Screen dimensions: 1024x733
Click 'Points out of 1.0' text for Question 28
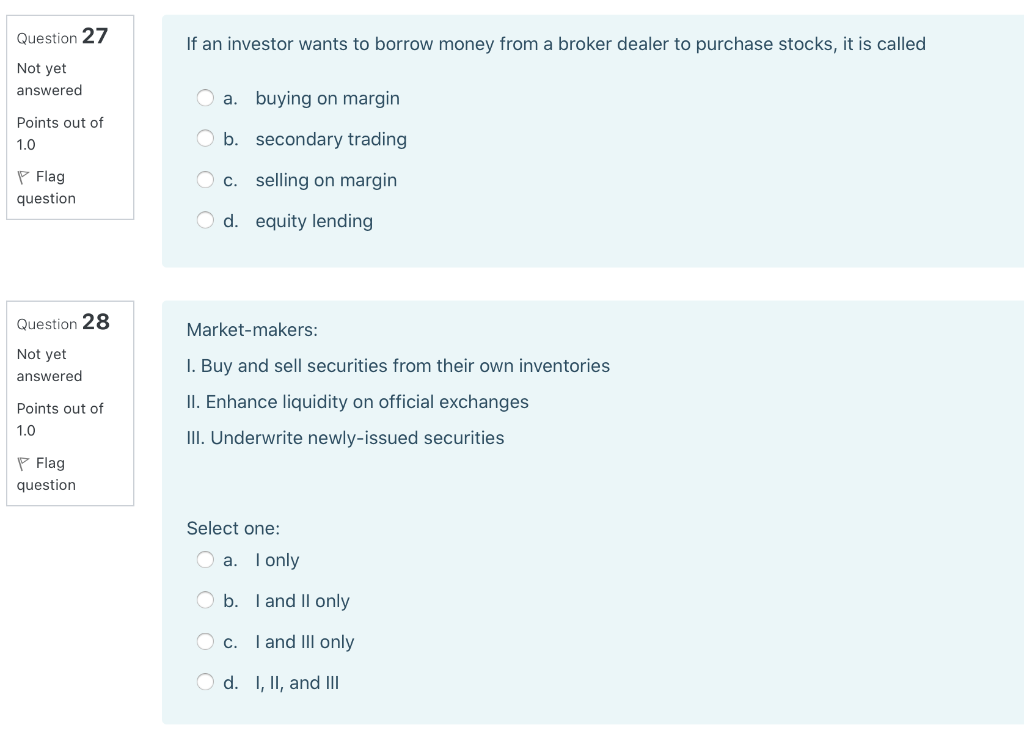pyautogui.click(x=60, y=419)
